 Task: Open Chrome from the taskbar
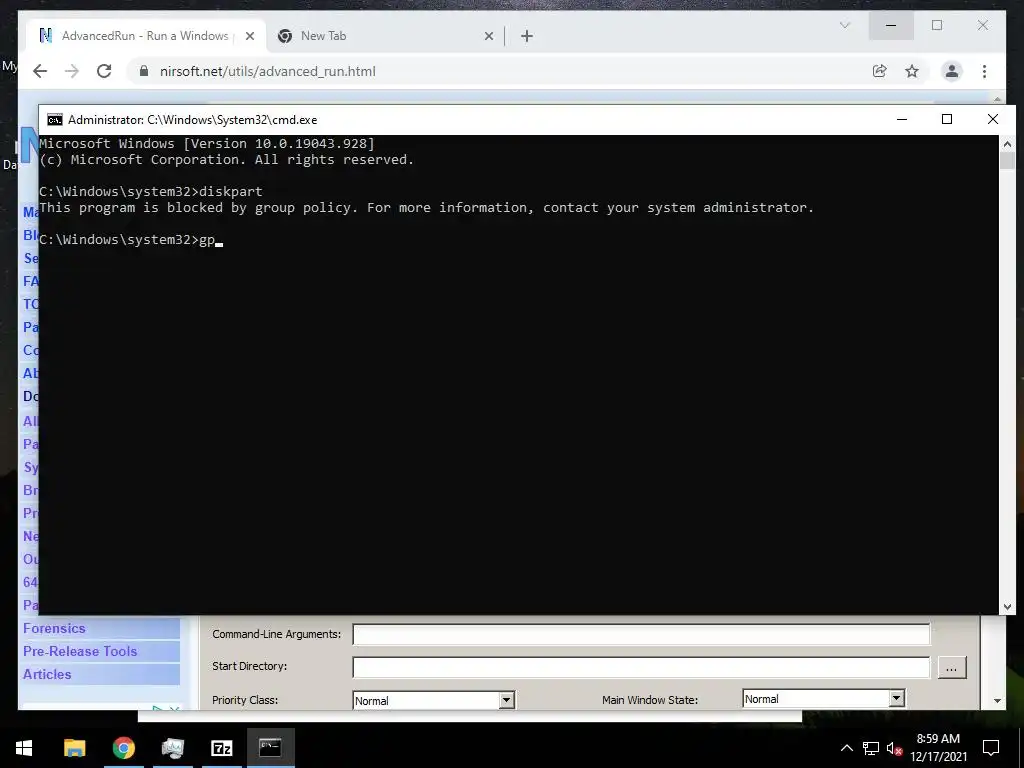(123, 748)
